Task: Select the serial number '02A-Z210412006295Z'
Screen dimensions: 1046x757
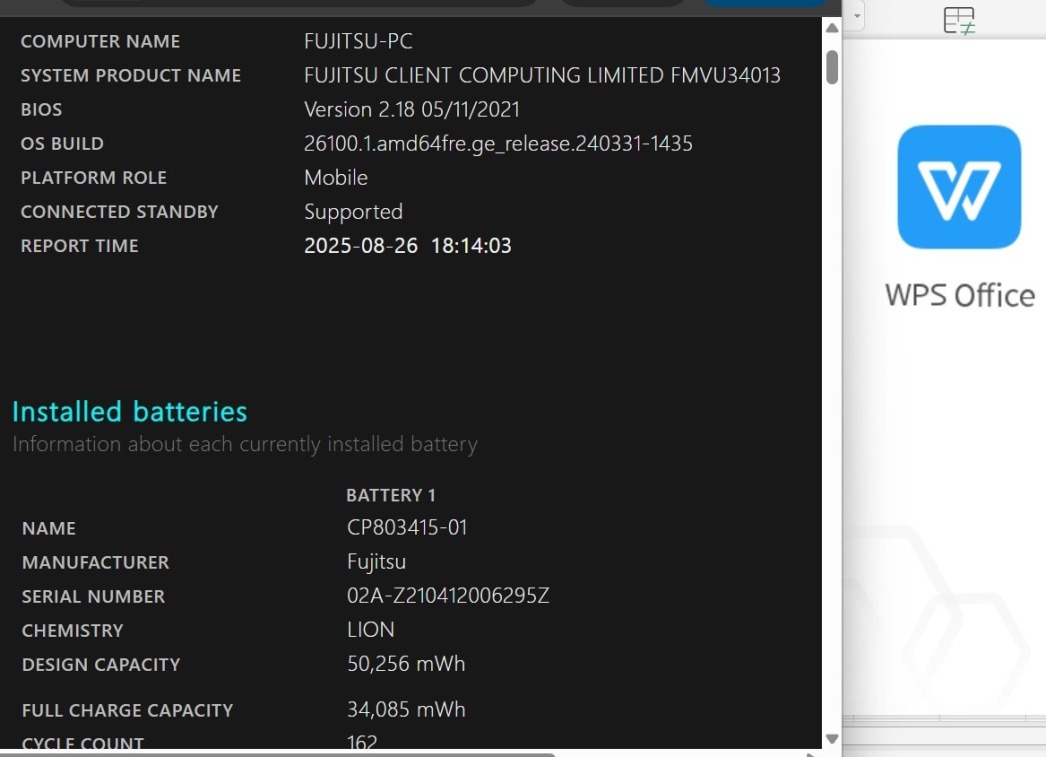Action: pos(448,596)
